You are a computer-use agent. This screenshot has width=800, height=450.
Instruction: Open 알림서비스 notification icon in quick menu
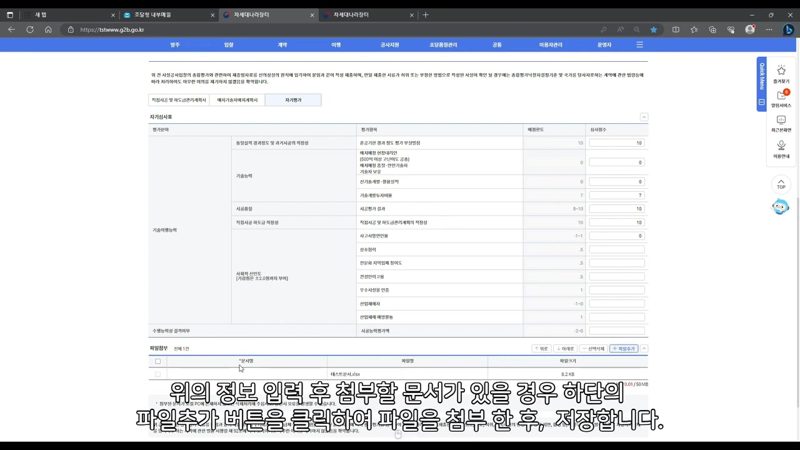781,98
